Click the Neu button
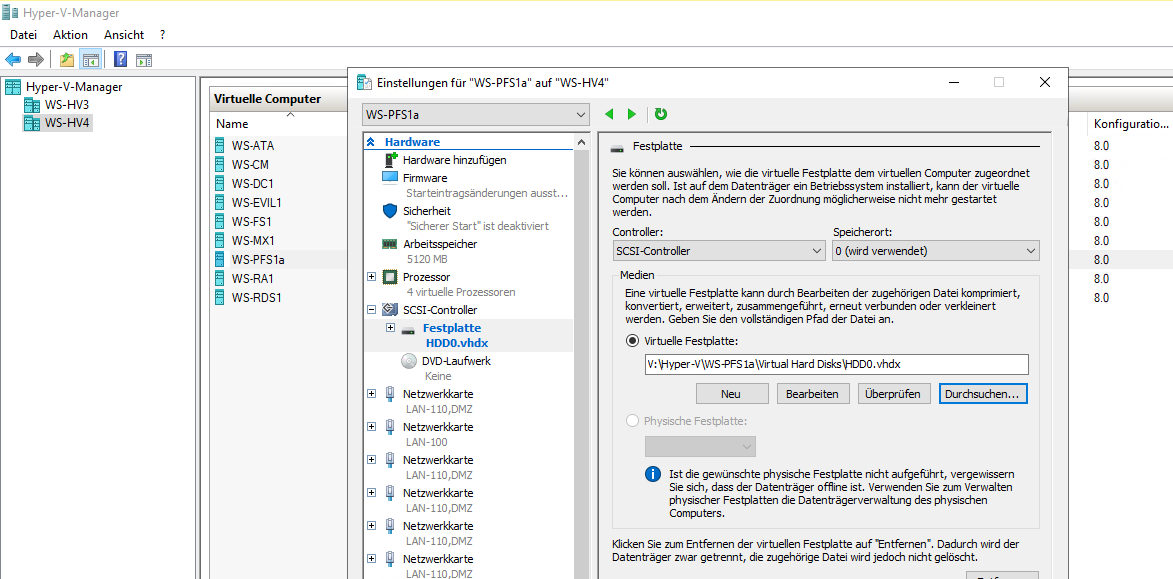This screenshot has height=579, width=1173. (732, 393)
